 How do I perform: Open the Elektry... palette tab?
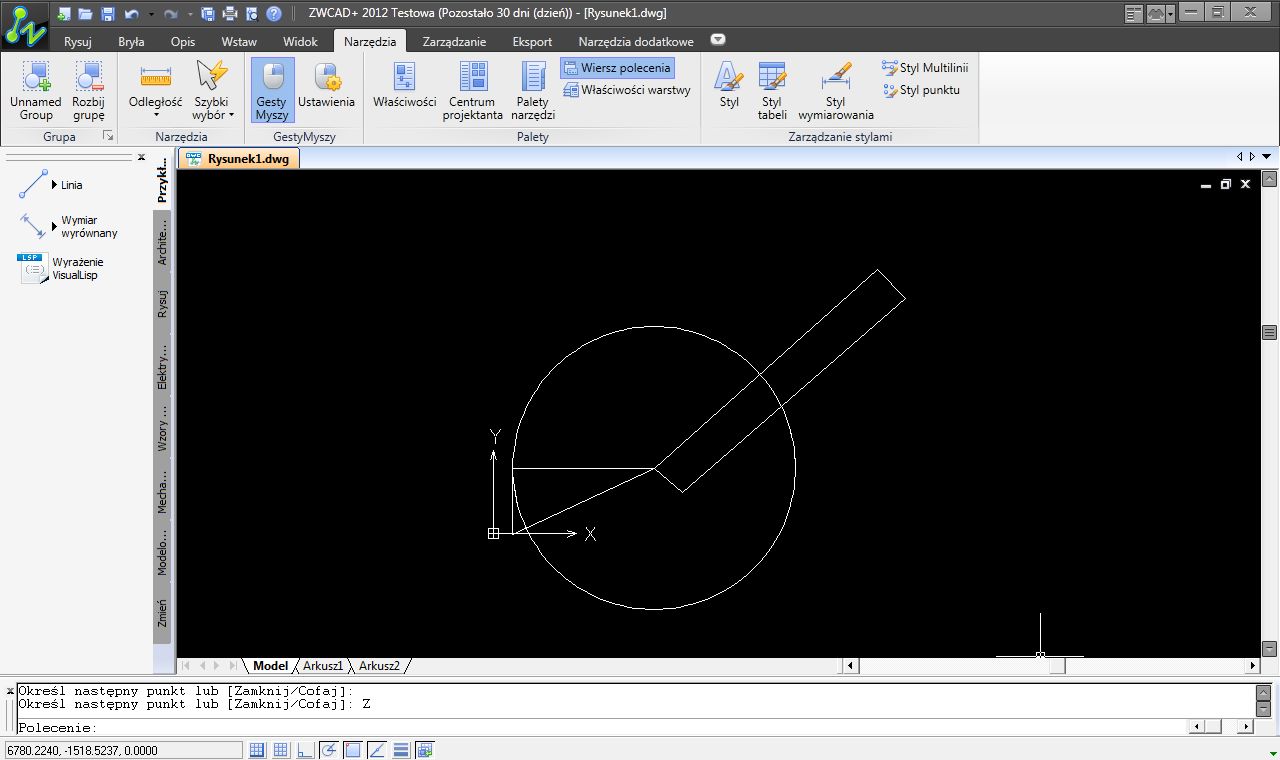pyautogui.click(x=163, y=365)
